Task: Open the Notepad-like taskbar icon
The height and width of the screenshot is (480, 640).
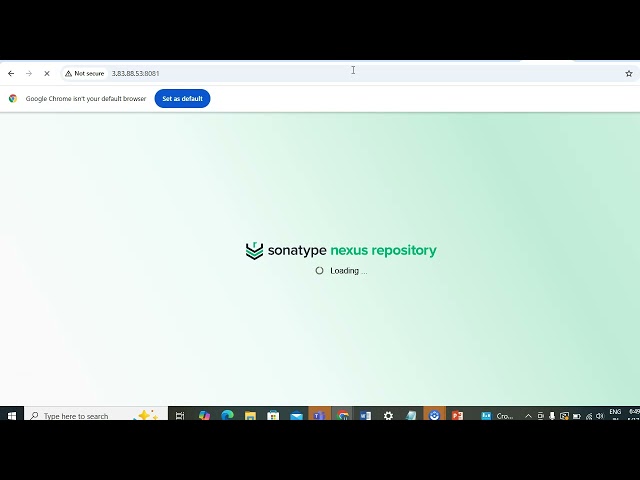Action: point(411,415)
